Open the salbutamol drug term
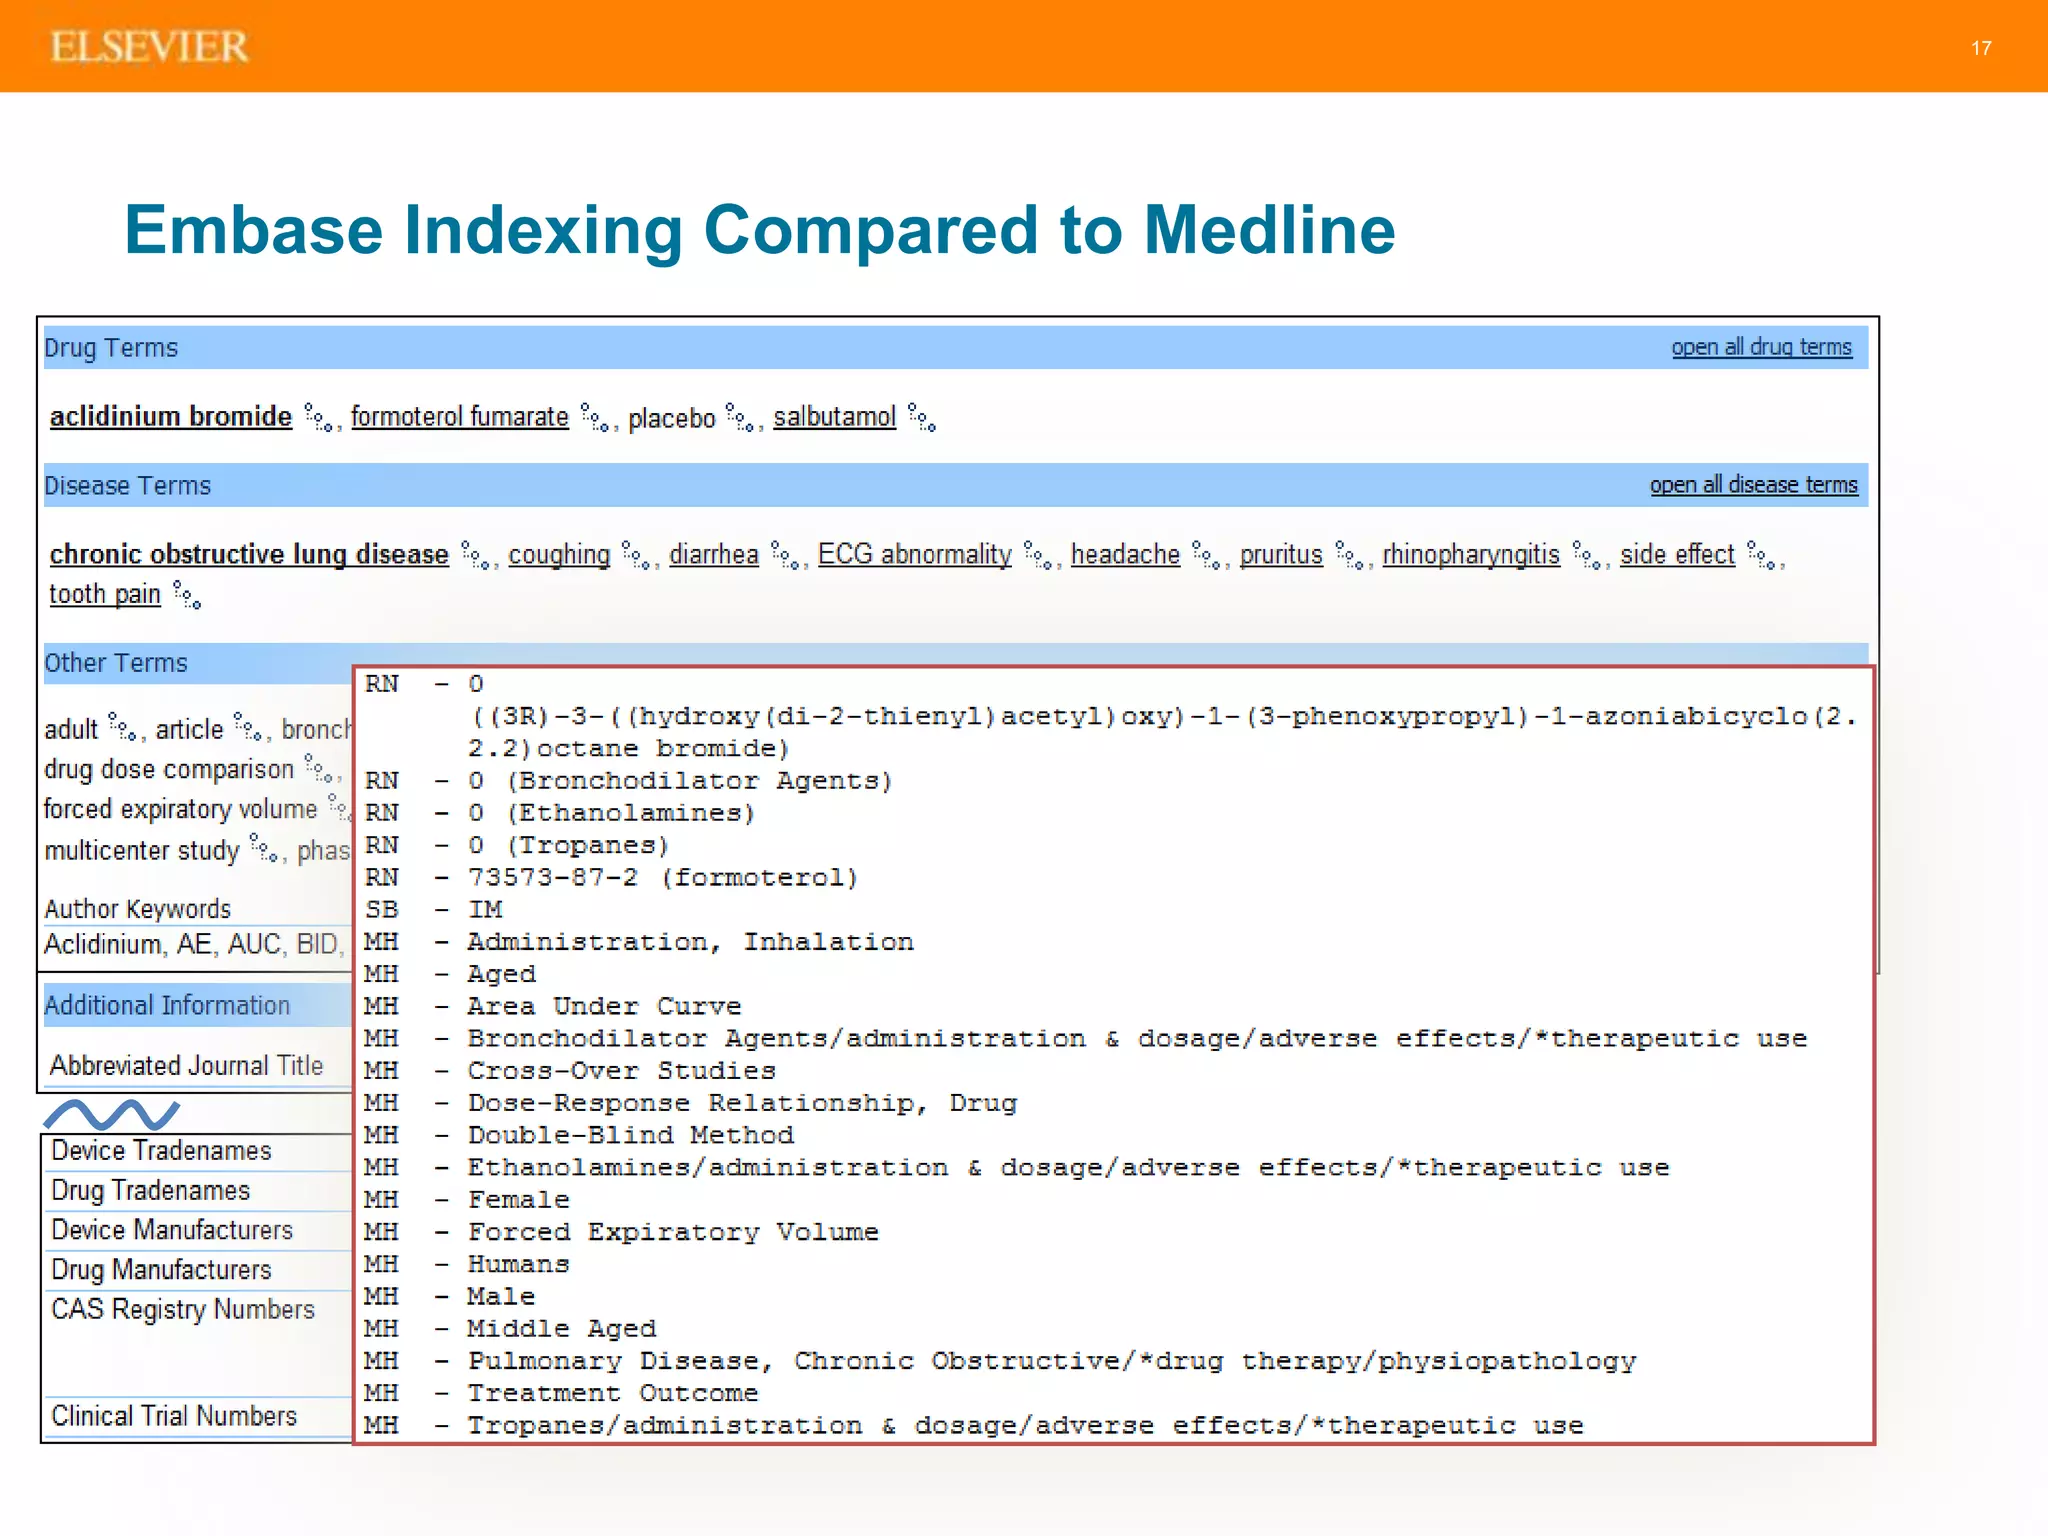The width and height of the screenshot is (2048, 1536). click(x=835, y=416)
